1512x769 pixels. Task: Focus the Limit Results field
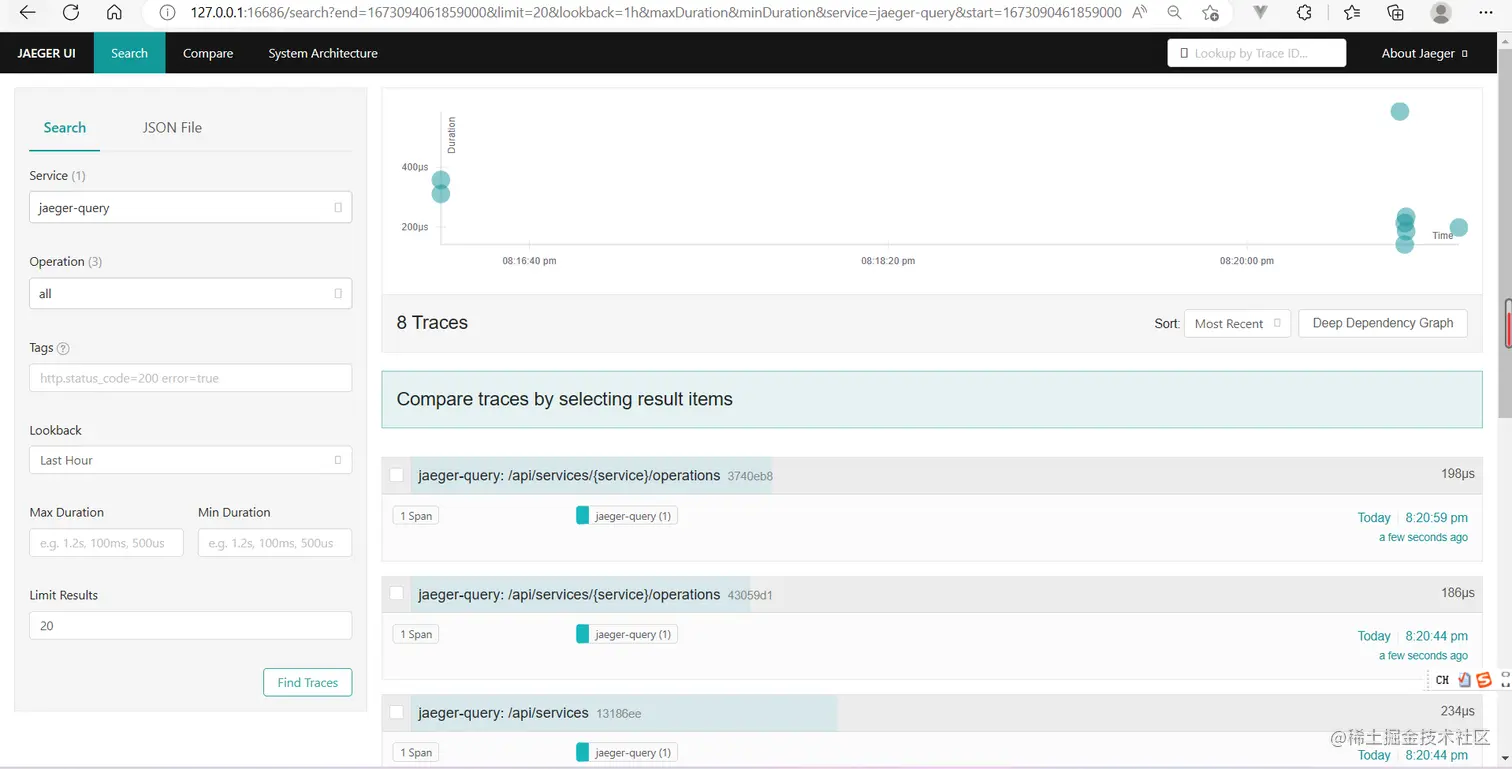click(x=190, y=625)
